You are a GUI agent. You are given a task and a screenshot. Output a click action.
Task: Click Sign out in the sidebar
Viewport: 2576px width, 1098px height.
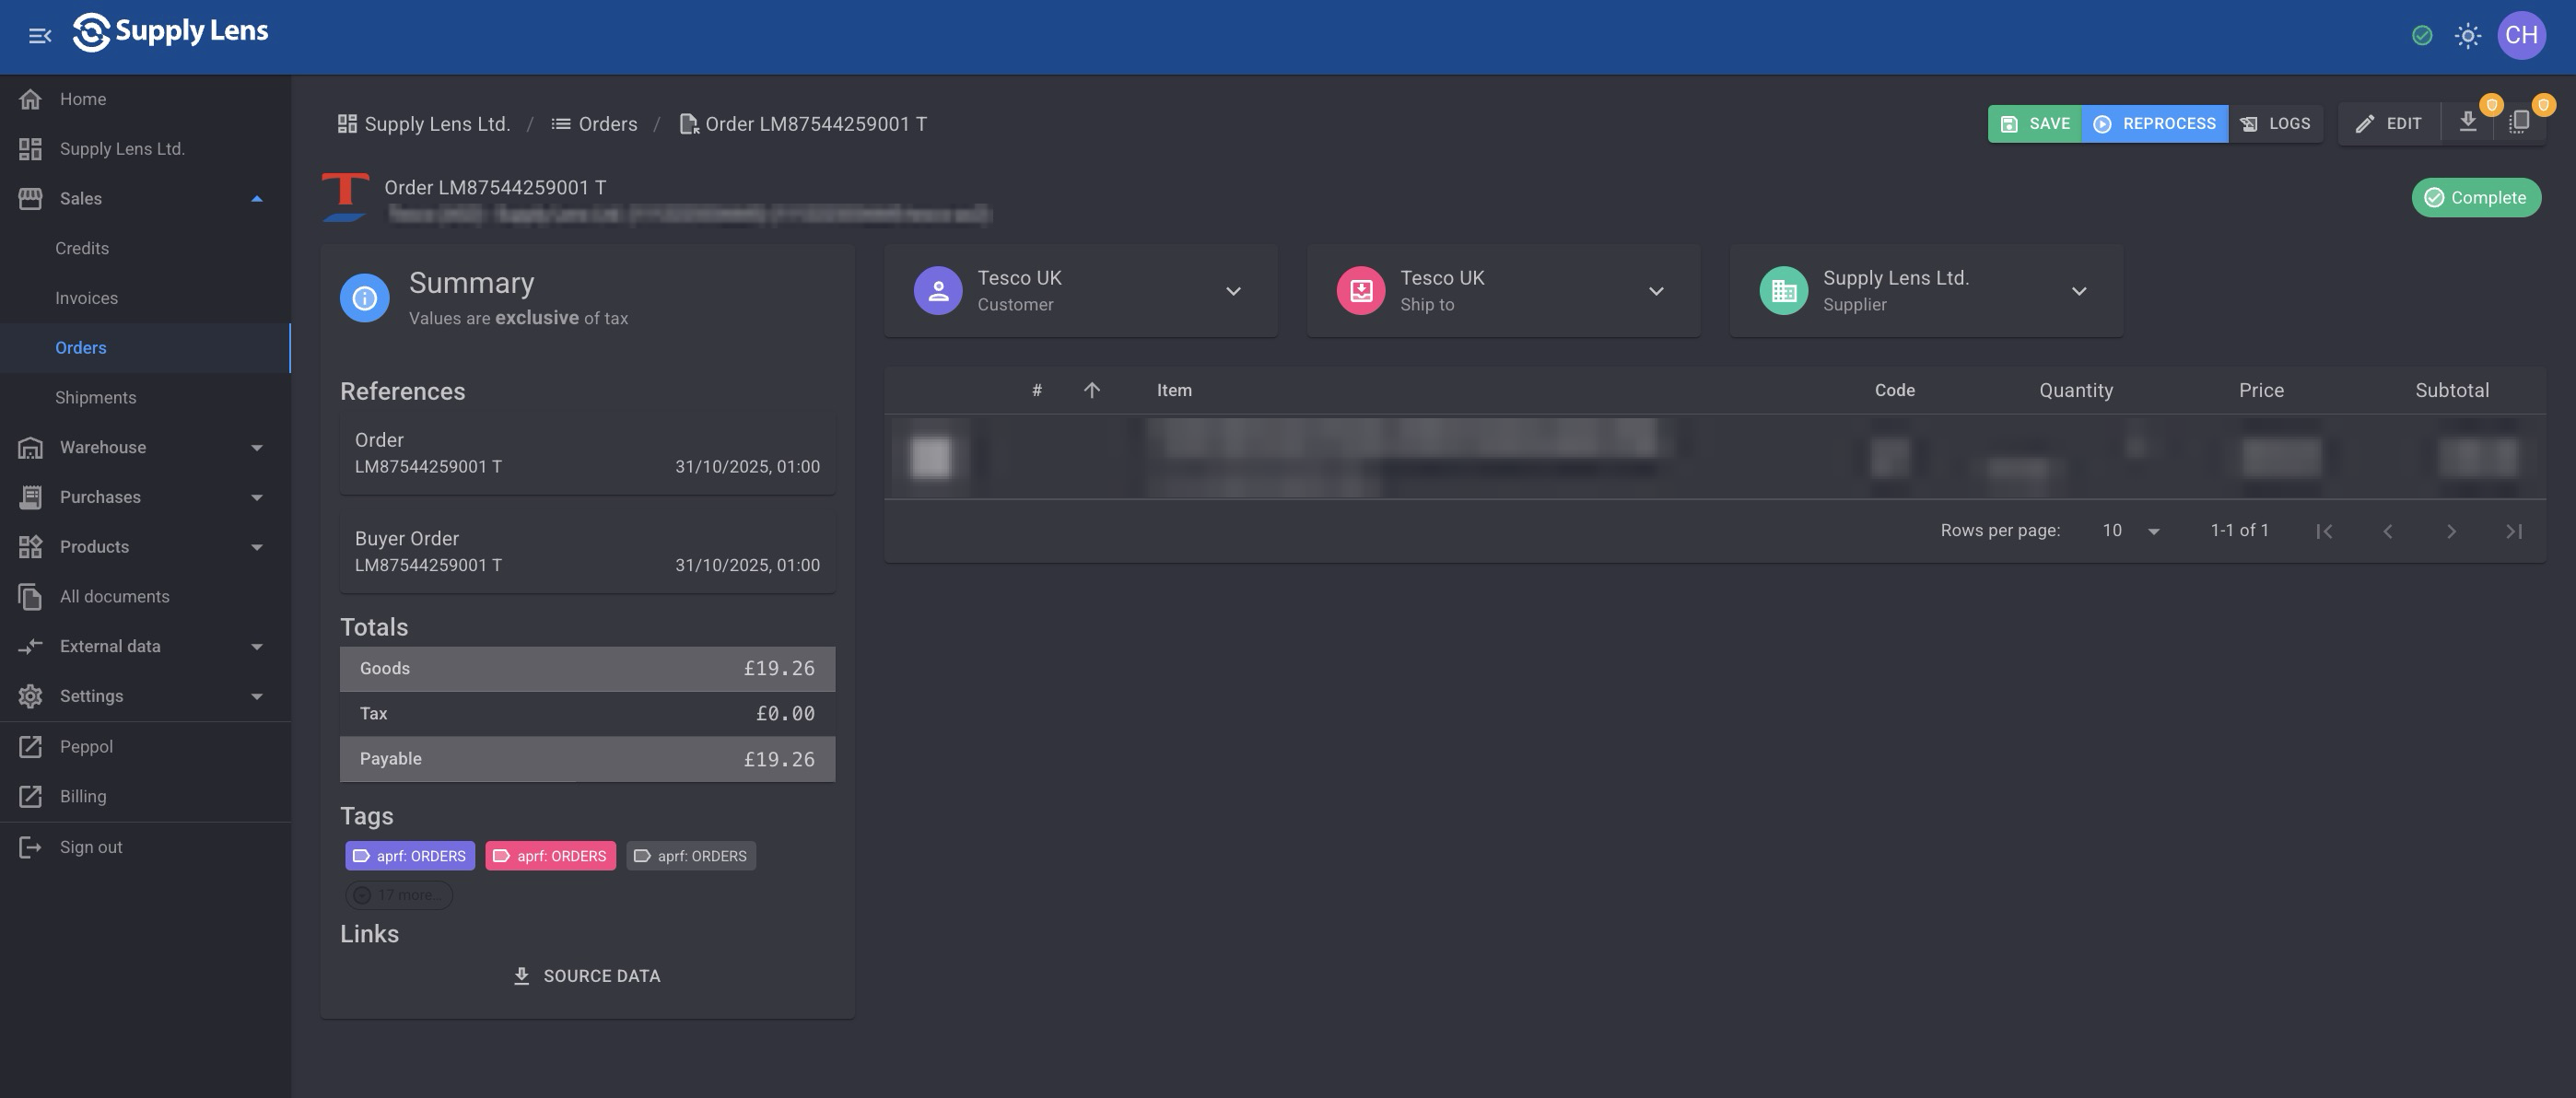point(145,847)
